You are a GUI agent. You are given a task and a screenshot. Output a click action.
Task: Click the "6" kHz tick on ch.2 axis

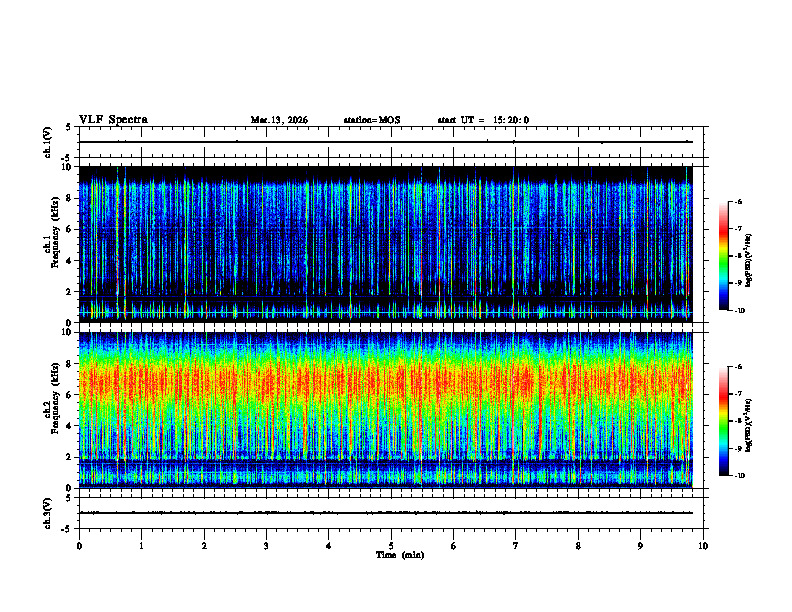69,395
